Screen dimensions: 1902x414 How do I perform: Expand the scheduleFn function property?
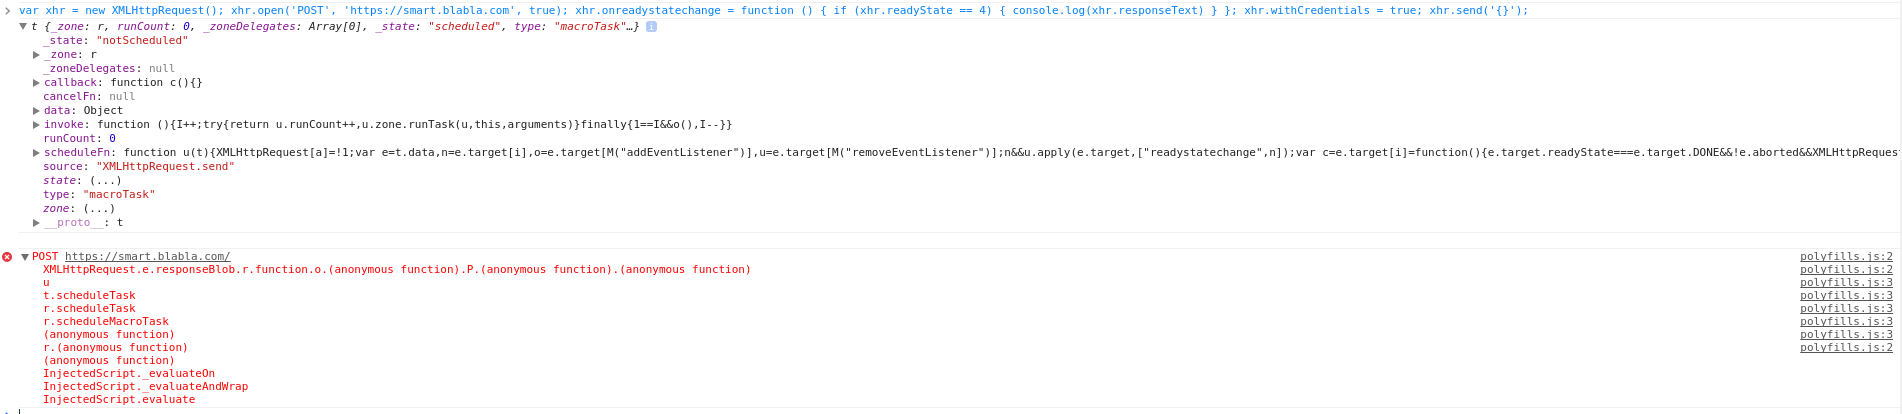[x=37, y=153]
